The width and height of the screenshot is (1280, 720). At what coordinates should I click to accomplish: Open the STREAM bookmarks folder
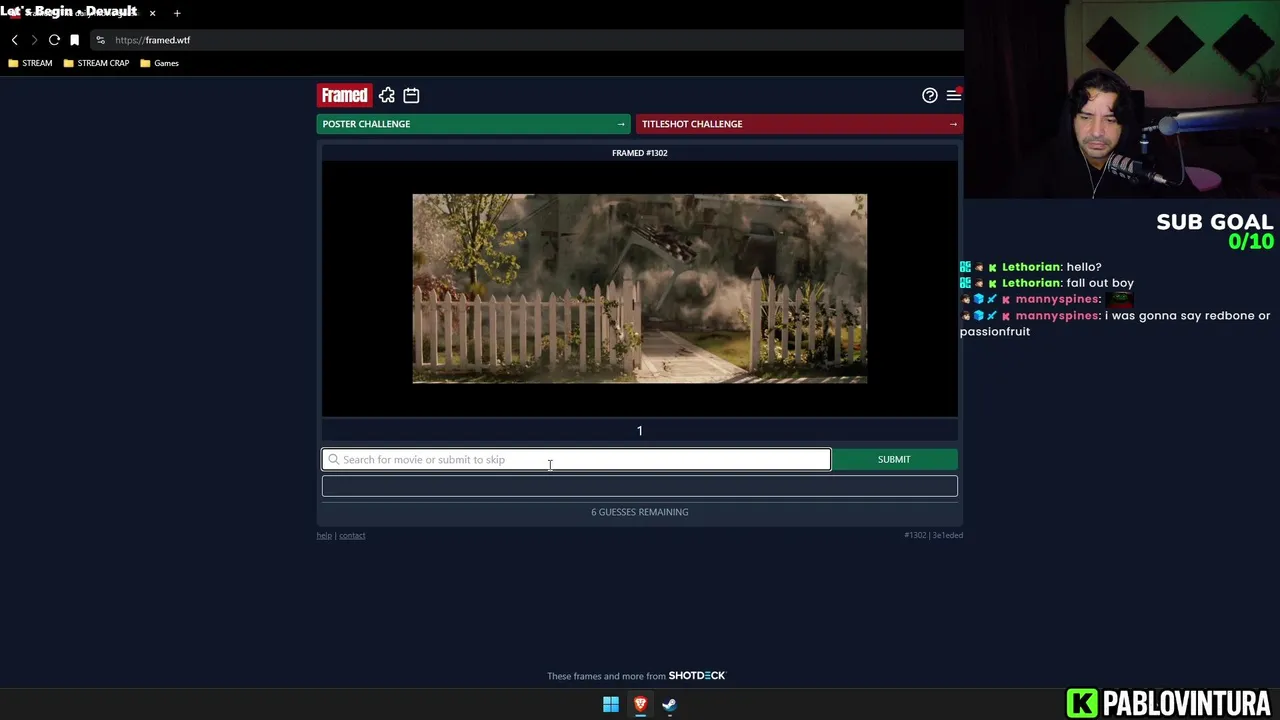(30, 63)
